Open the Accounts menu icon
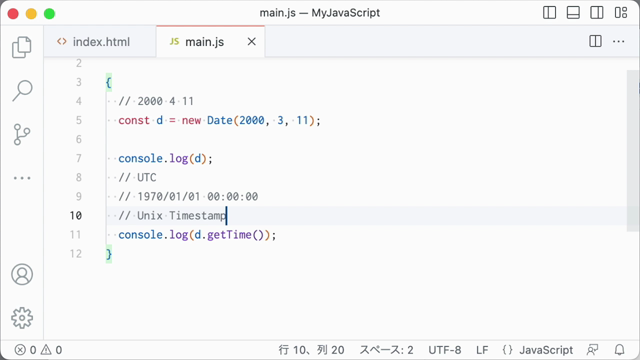This screenshot has width=640, height=360. [x=22, y=274]
